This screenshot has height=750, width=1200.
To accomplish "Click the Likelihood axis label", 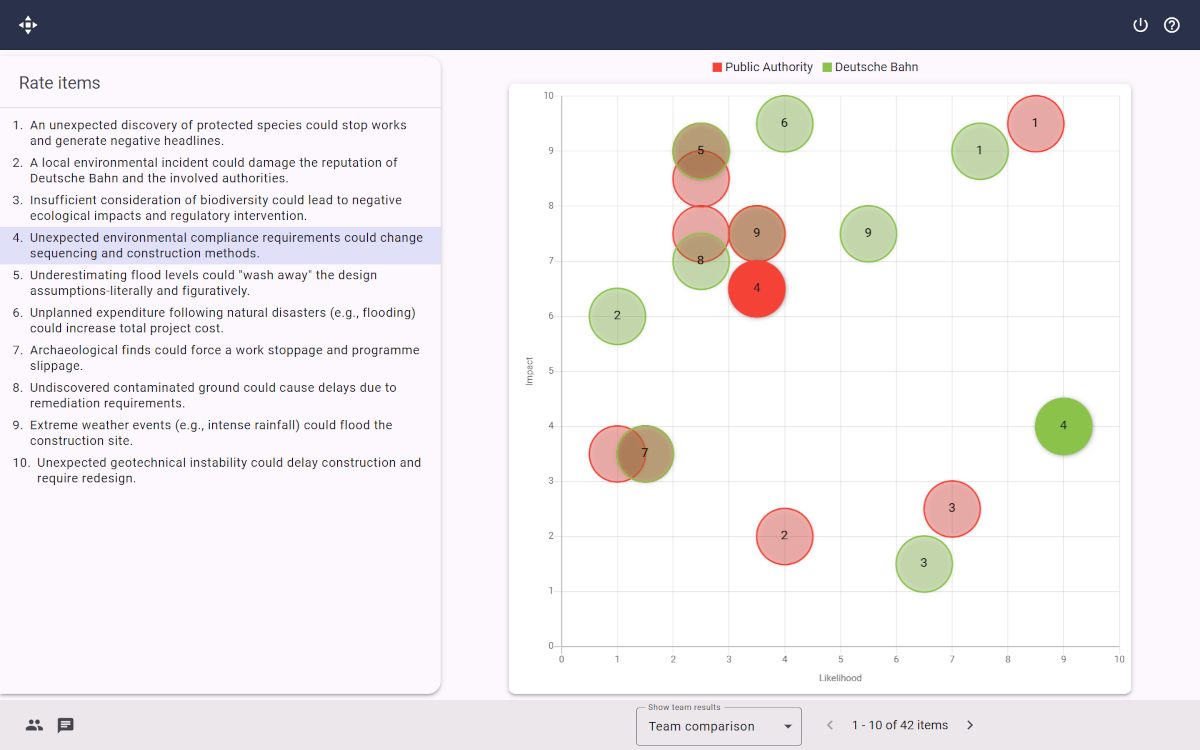I will pyautogui.click(x=840, y=678).
